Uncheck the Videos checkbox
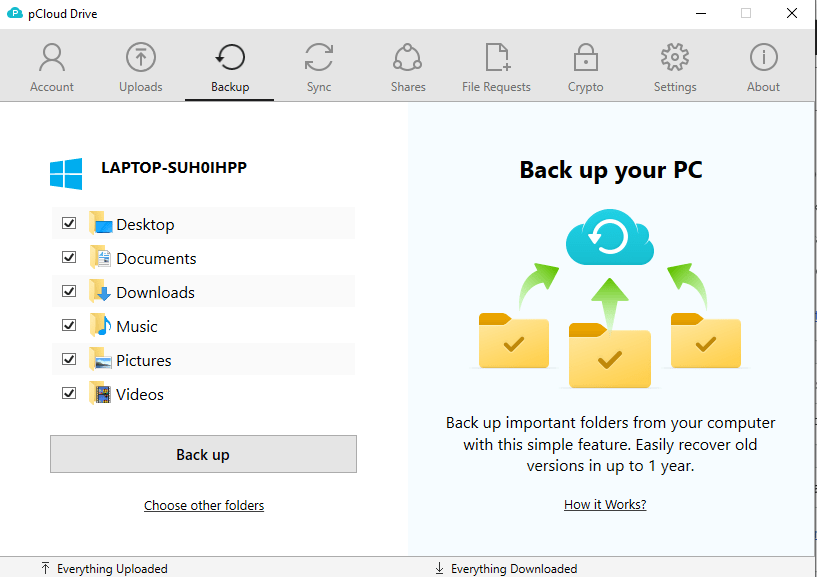Viewport: 817px width, 577px height. pos(69,392)
